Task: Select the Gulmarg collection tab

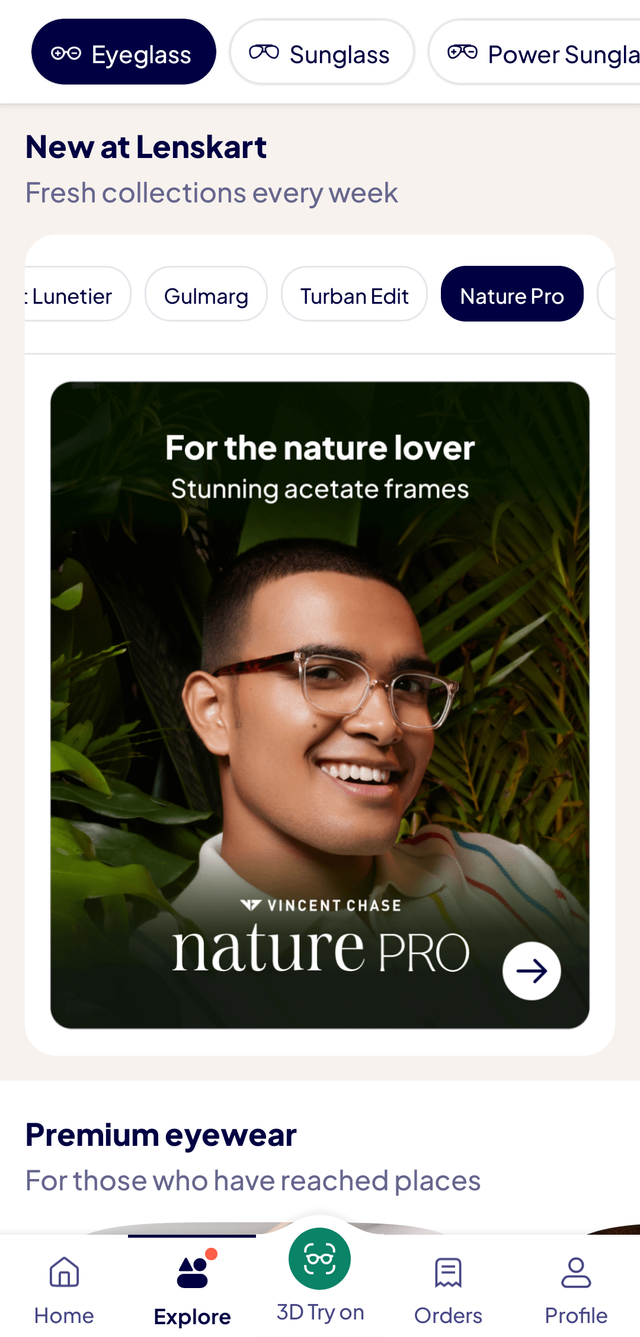Action: [206, 294]
